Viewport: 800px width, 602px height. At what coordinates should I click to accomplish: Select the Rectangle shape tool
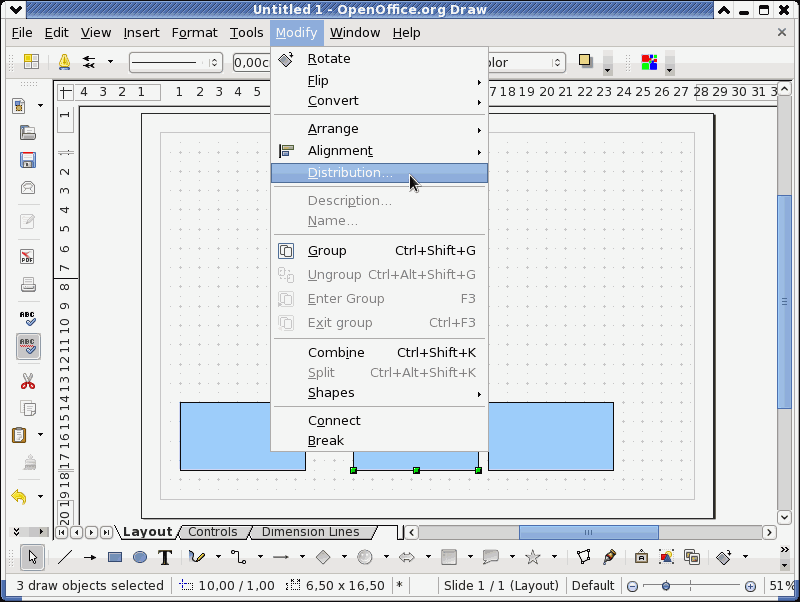[115, 557]
